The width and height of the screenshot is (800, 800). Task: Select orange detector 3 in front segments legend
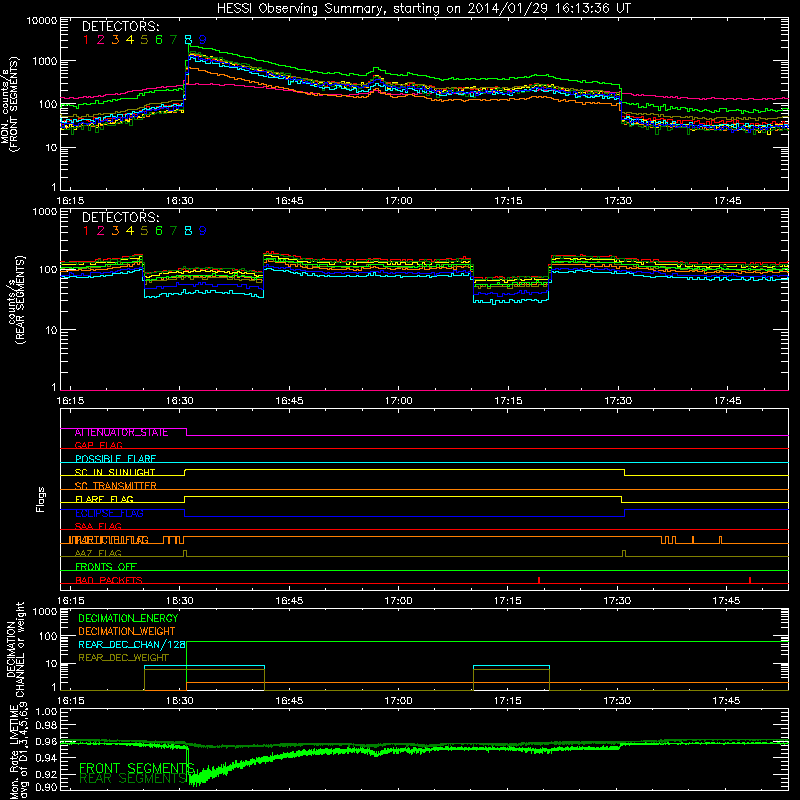115,40
